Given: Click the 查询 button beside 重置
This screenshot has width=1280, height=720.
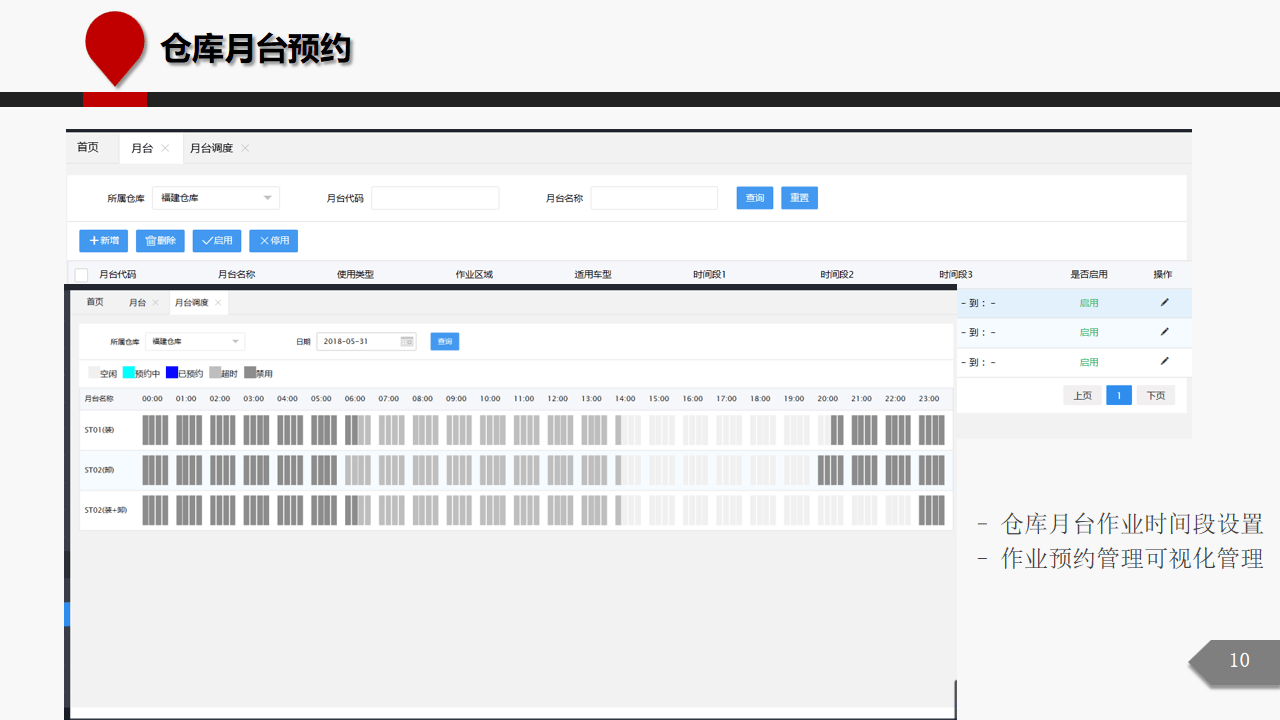Looking at the screenshot, I should [755, 198].
